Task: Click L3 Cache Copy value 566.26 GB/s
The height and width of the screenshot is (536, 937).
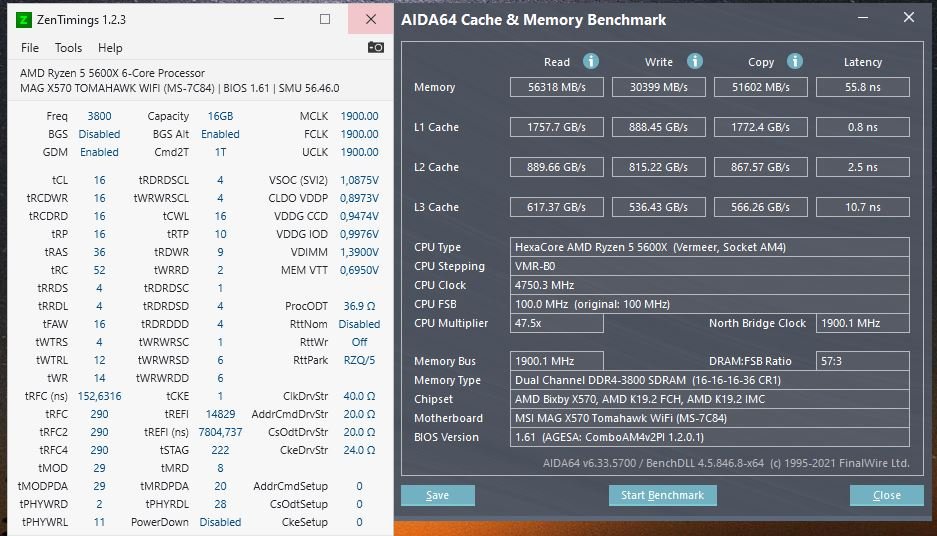Action: 761,207
